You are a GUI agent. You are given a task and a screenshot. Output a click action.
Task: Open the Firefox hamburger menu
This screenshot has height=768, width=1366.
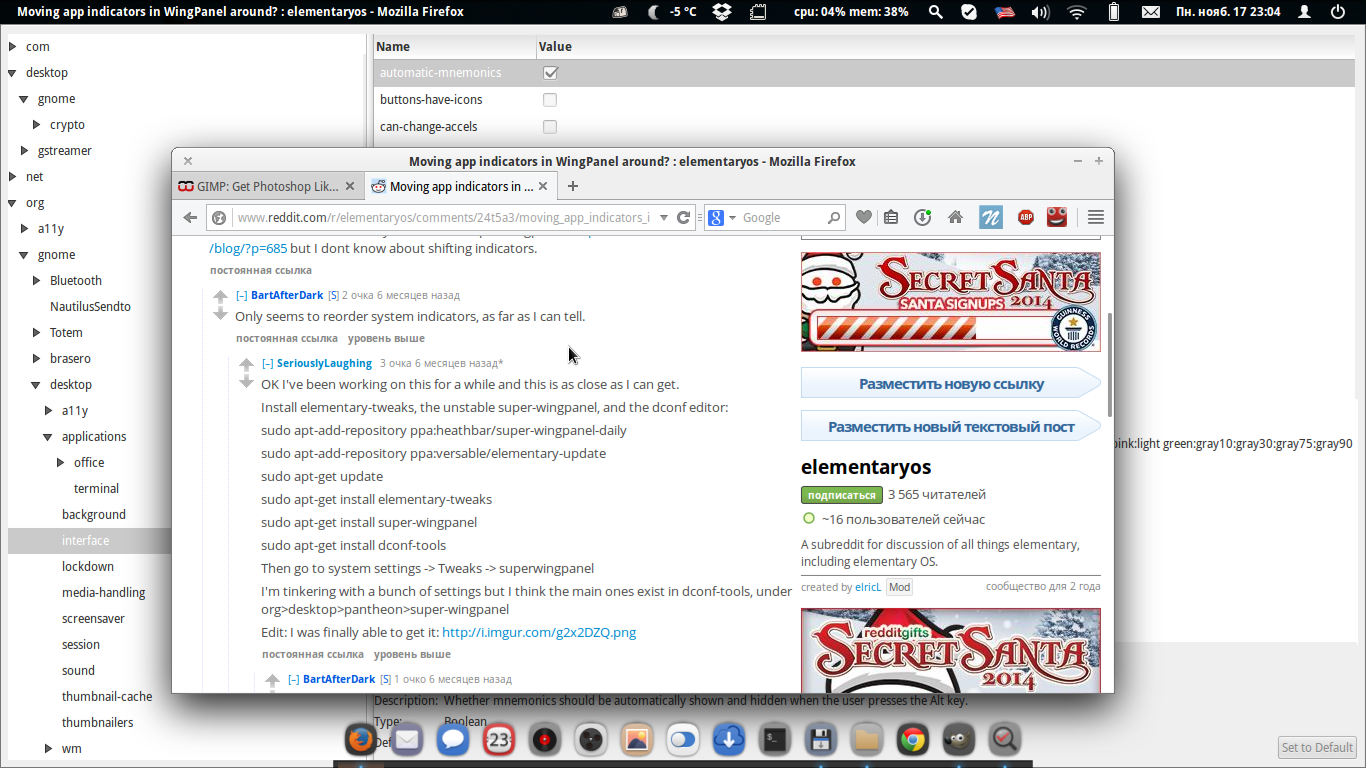click(x=1095, y=217)
